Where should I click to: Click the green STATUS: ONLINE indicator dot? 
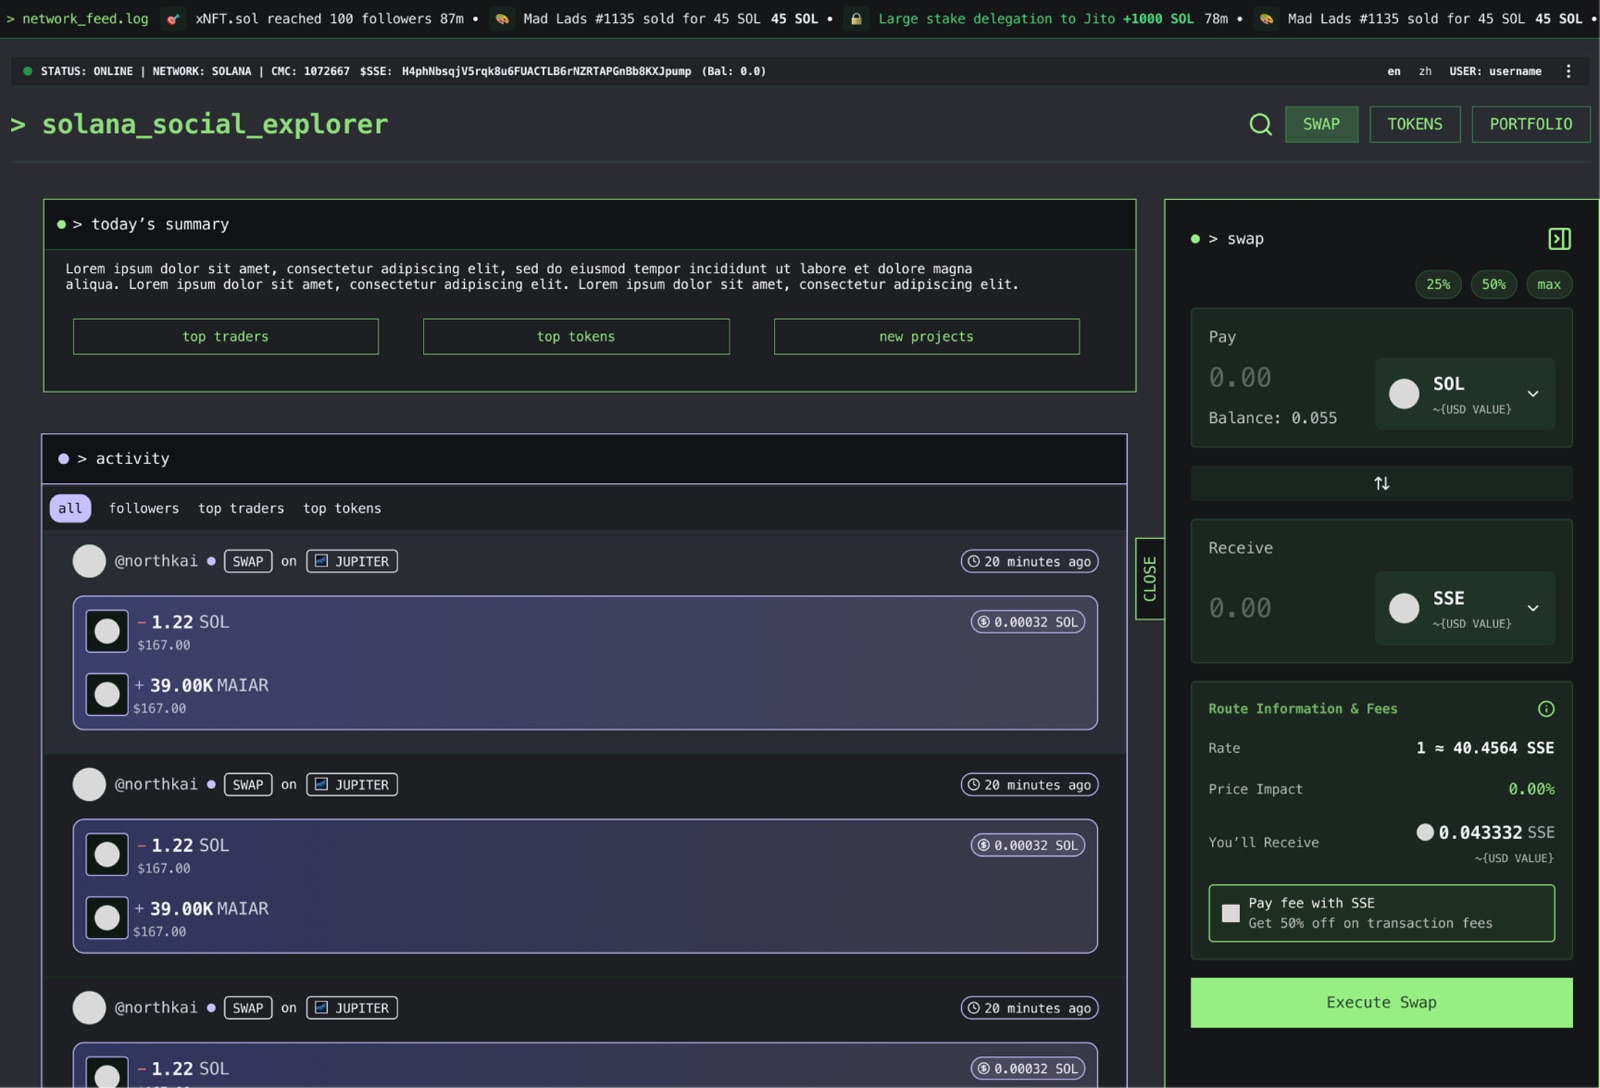pos(28,71)
